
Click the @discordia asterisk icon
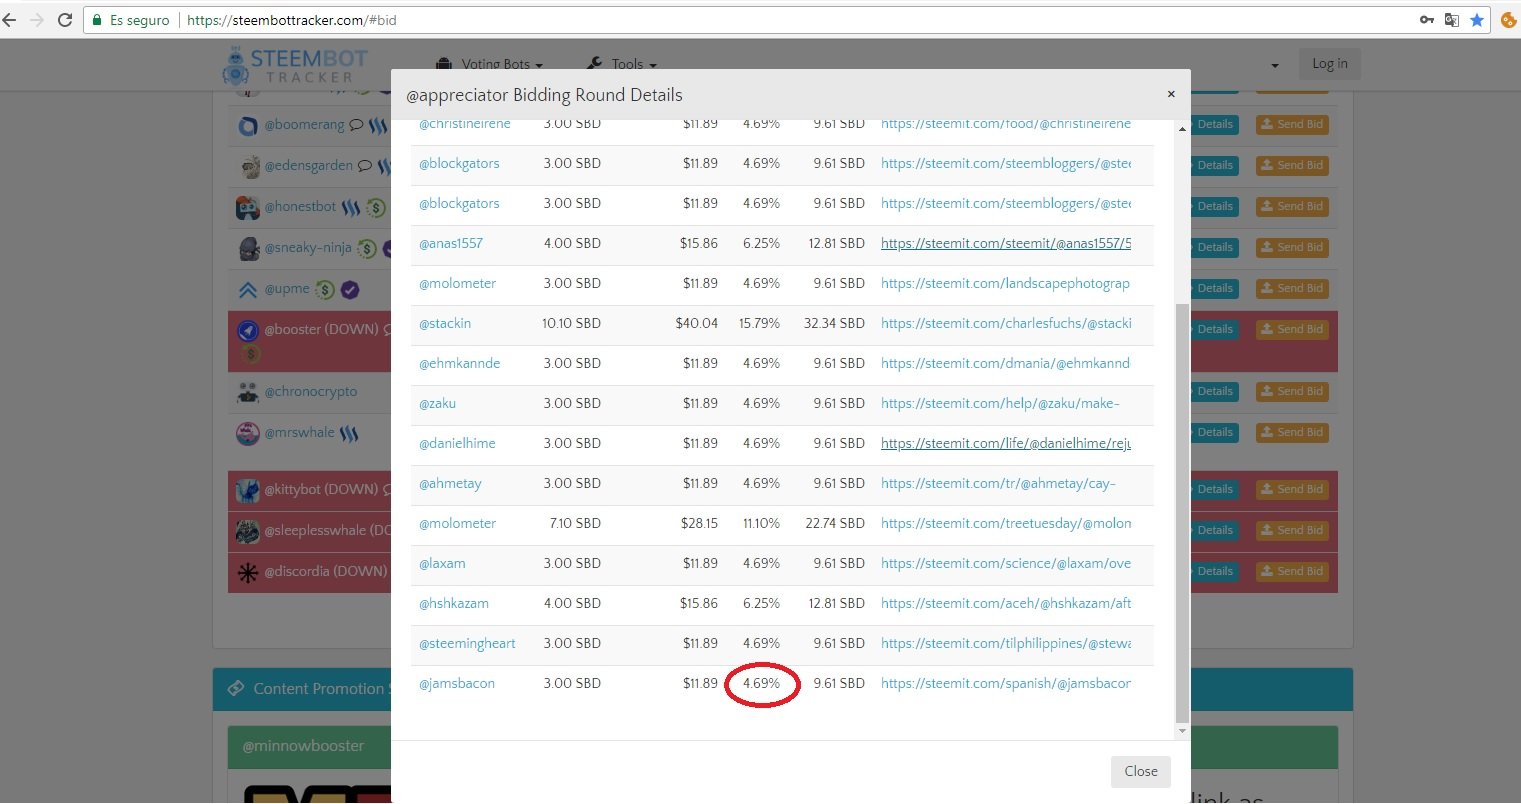[x=248, y=572]
